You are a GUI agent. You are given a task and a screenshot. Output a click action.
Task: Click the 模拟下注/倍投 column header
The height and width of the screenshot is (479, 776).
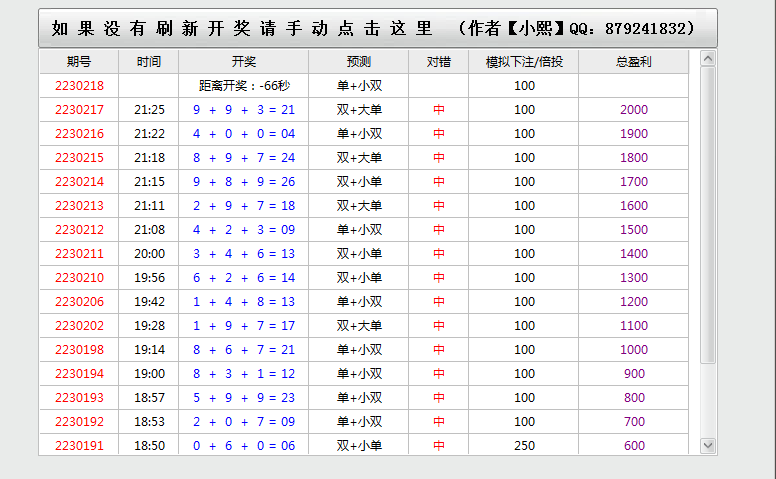pyautogui.click(x=524, y=62)
